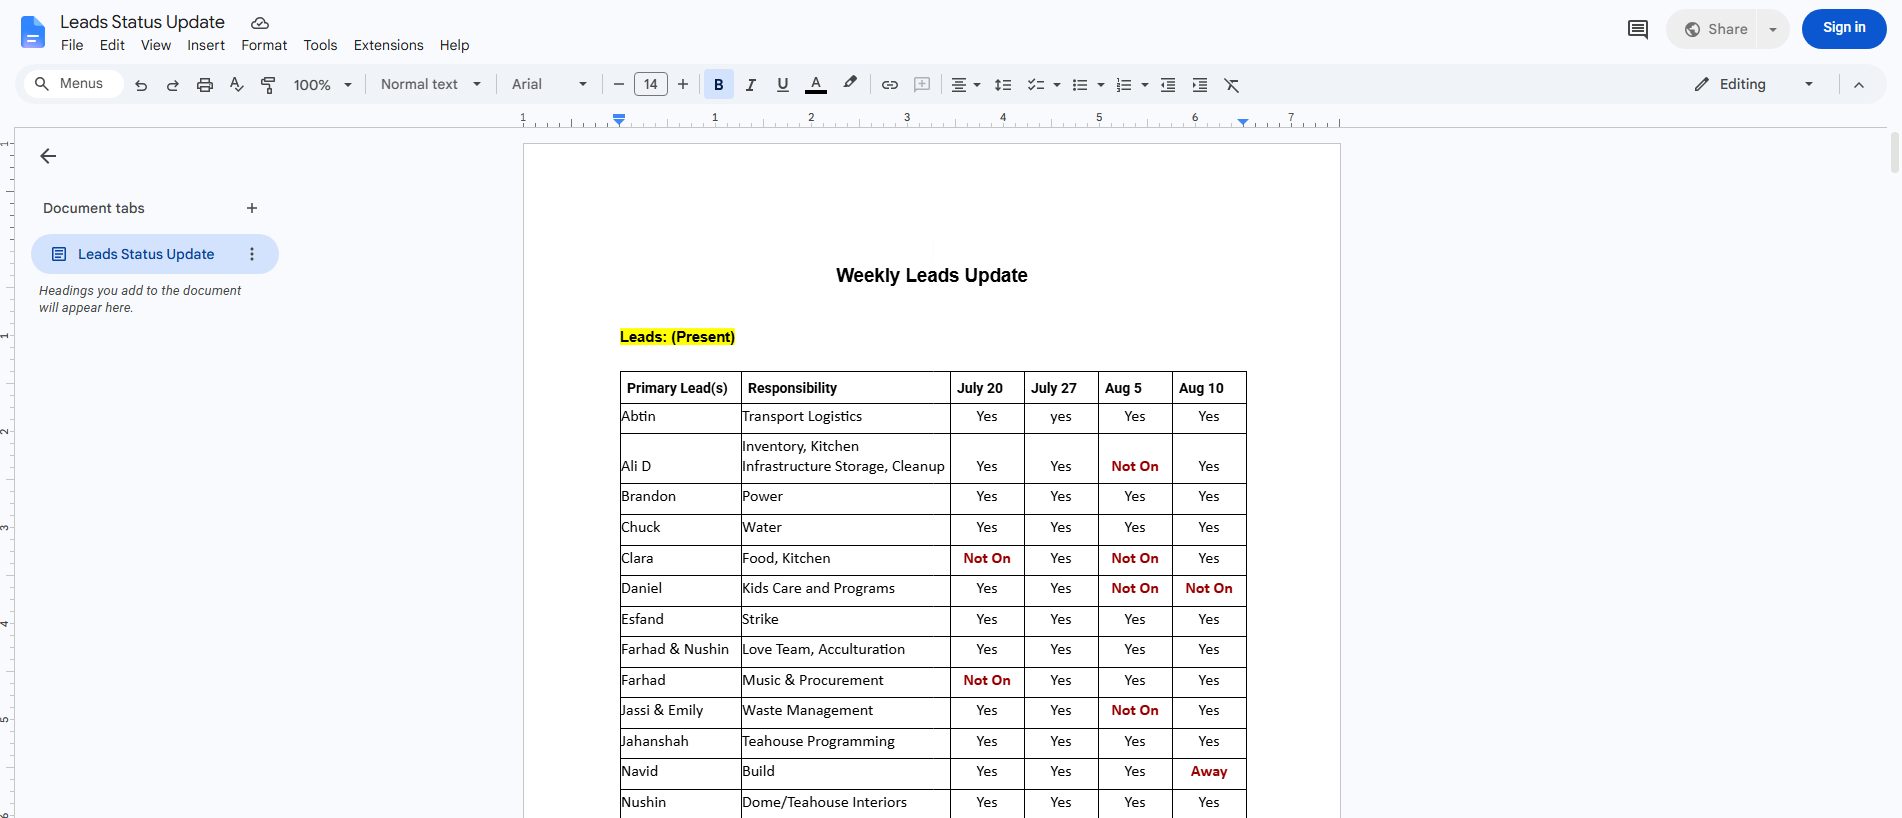Toggle italic formatting

point(751,85)
